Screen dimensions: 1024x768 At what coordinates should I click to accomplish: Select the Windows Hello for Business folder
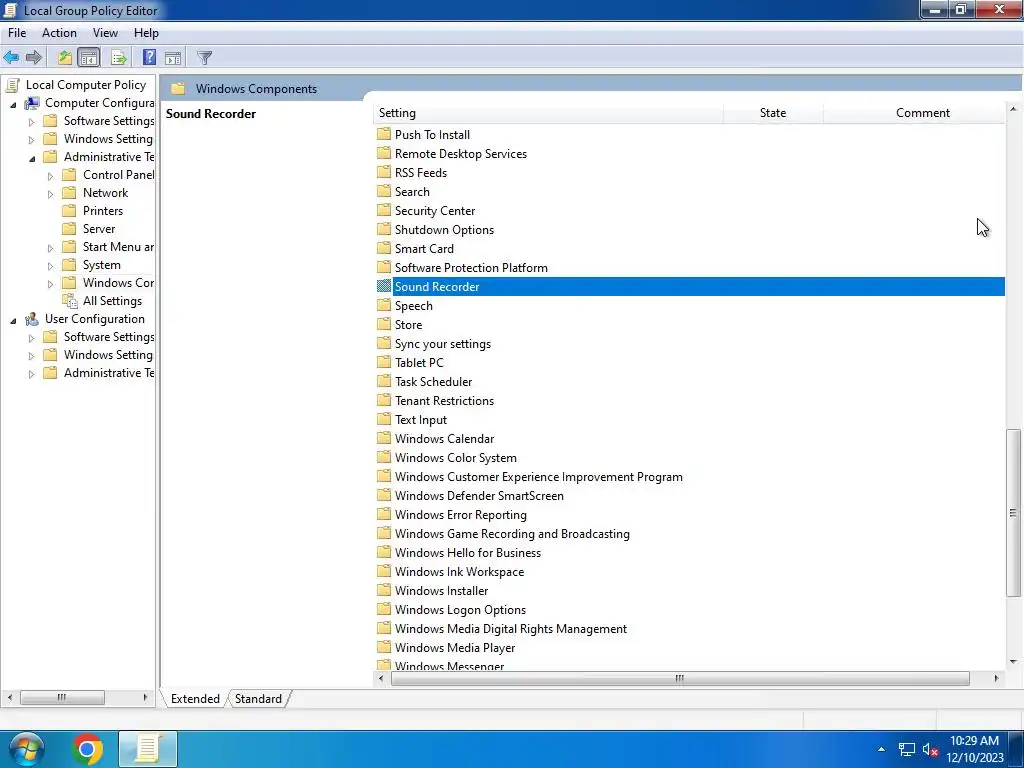[468, 552]
